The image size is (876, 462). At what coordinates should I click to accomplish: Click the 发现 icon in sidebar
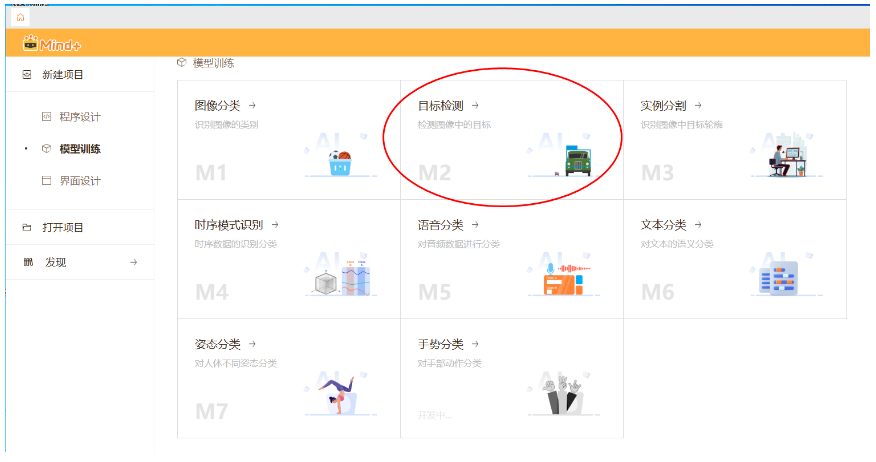click(x=27, y=262)
